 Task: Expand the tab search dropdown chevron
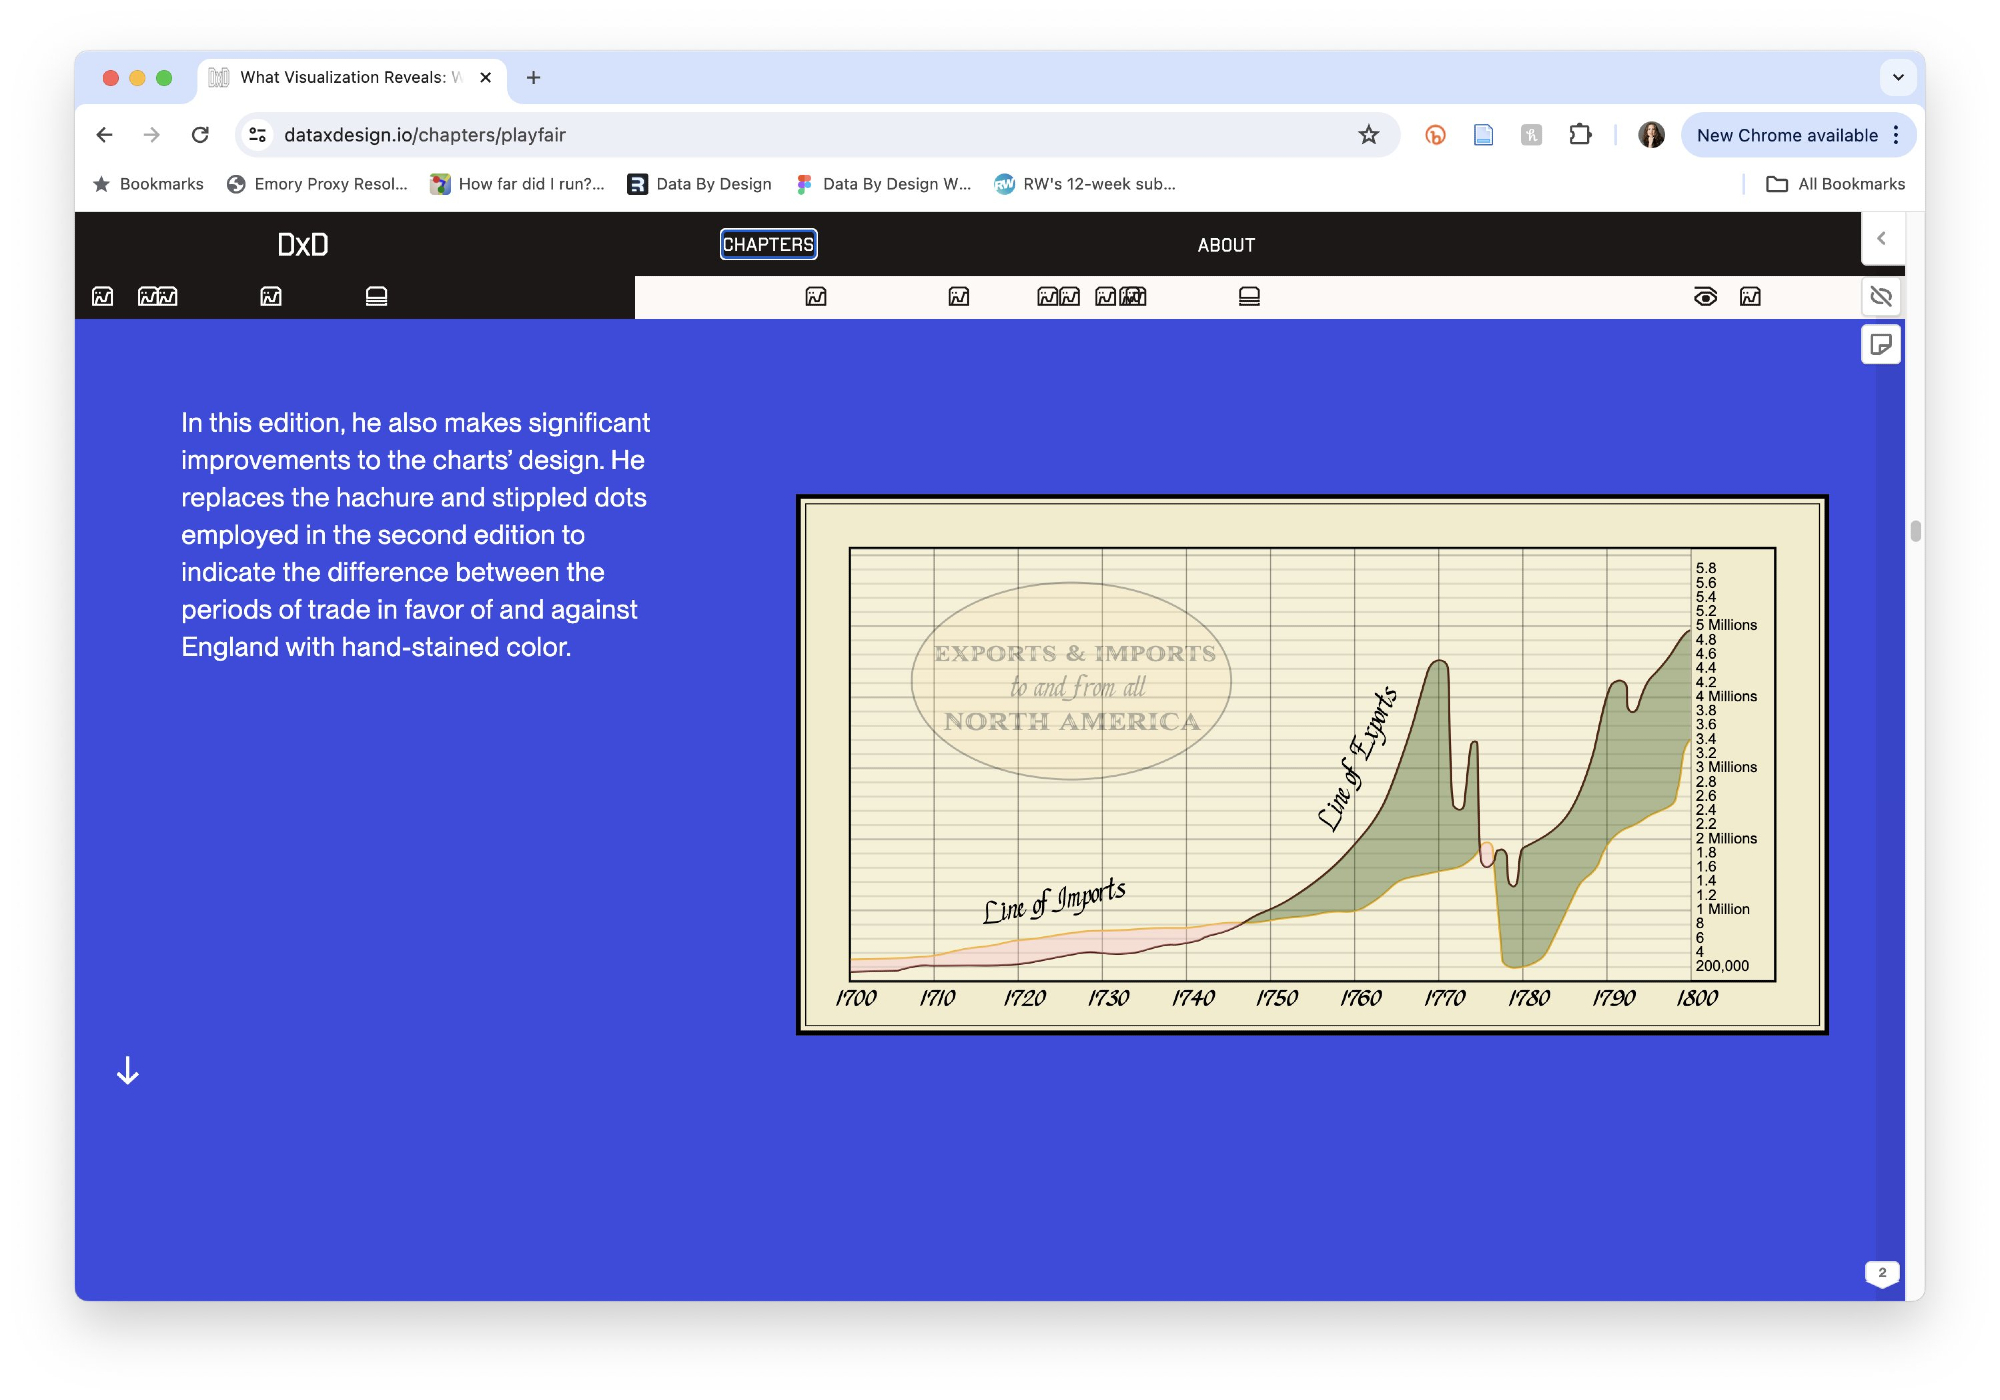coord(1897,77)
